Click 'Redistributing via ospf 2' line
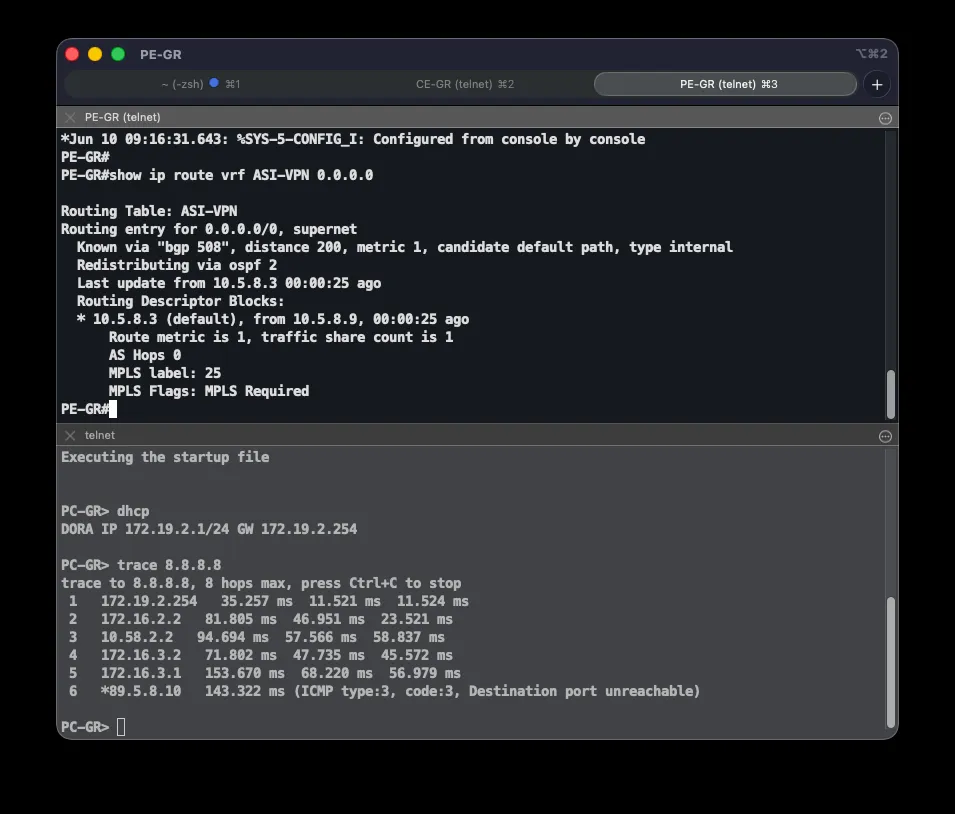955x814 pixels. (x=177, y=265)
